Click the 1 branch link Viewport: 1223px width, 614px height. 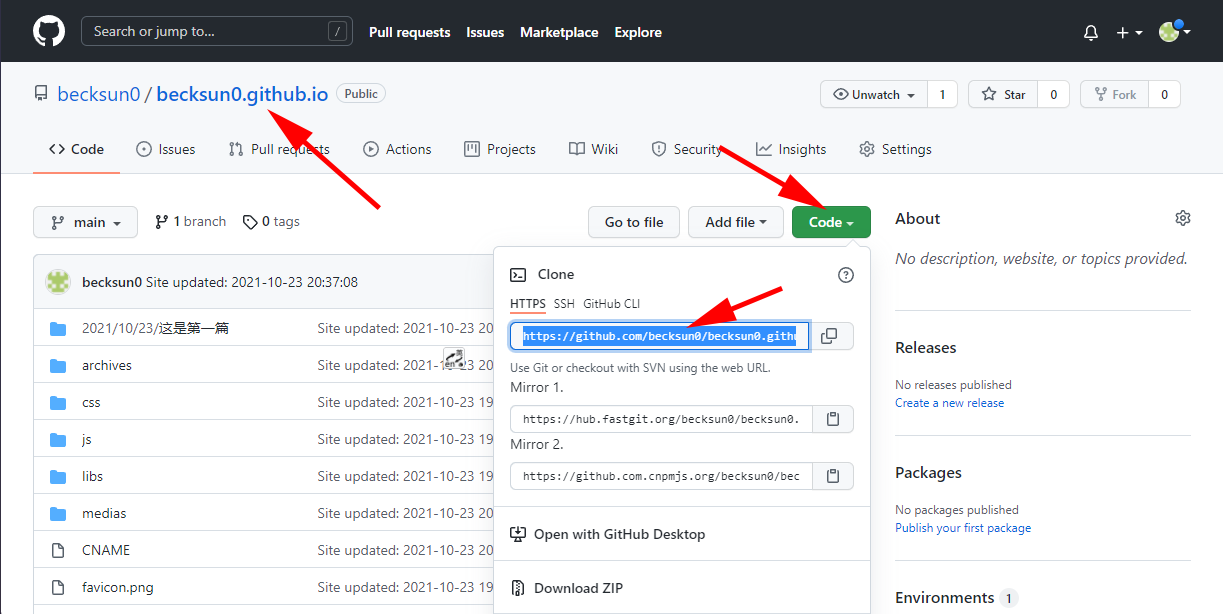(190, 222)
